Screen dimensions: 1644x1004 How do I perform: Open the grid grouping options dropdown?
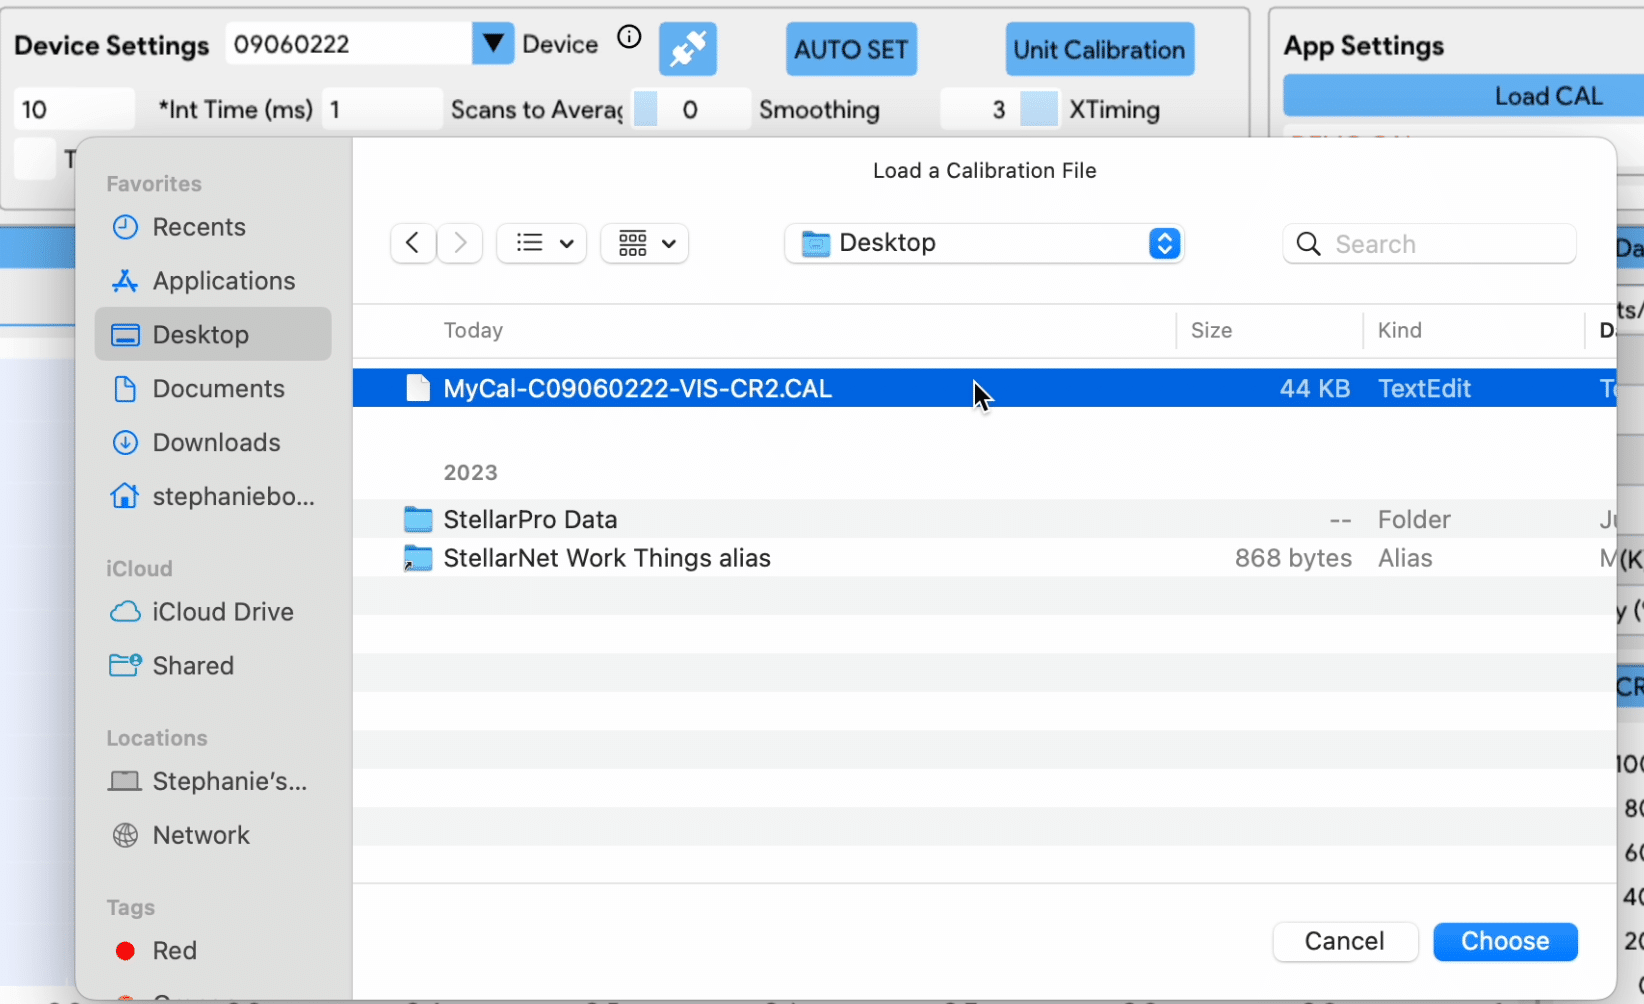pyautogui.click(x=645, y=243)
